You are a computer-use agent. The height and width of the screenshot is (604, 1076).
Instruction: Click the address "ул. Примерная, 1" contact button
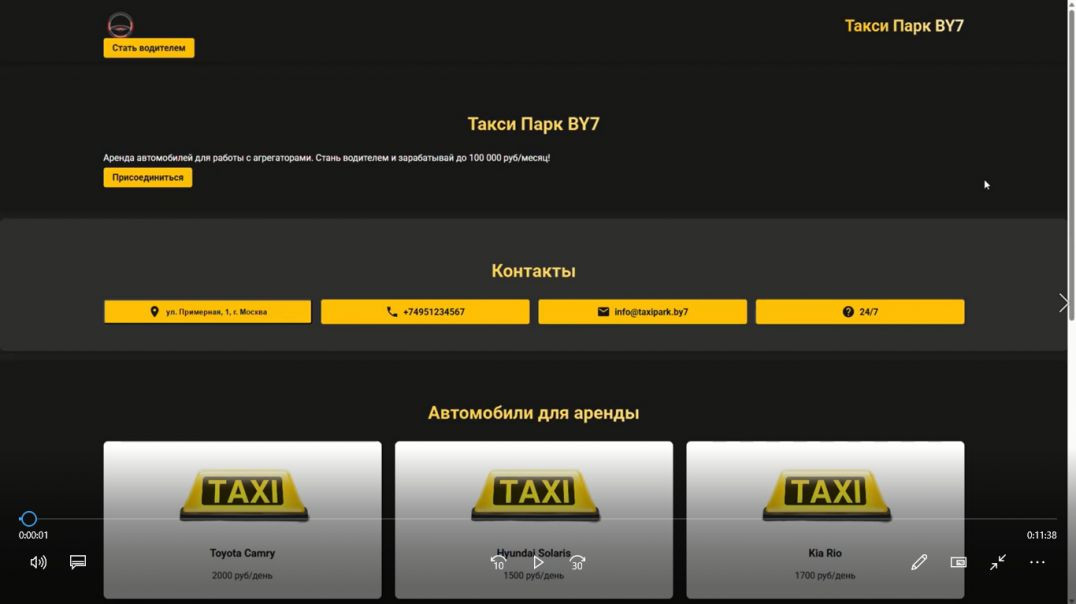tap(207, 312)
